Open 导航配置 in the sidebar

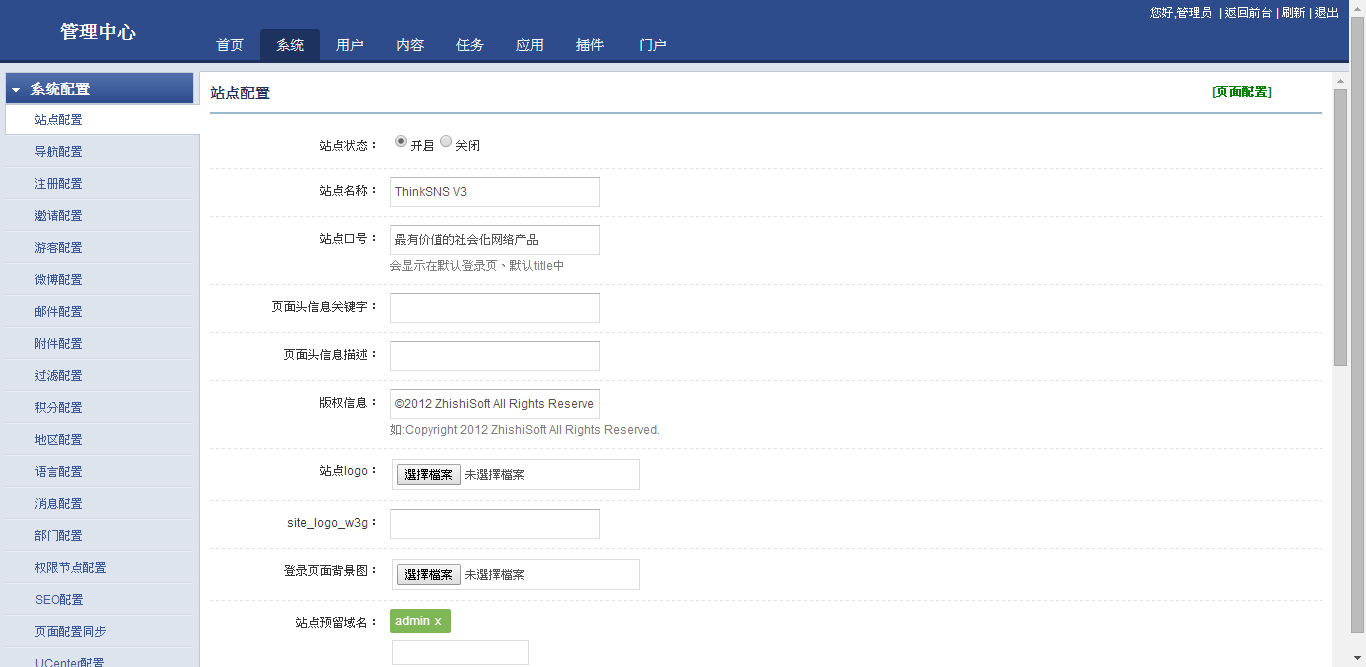pos(58,152)
